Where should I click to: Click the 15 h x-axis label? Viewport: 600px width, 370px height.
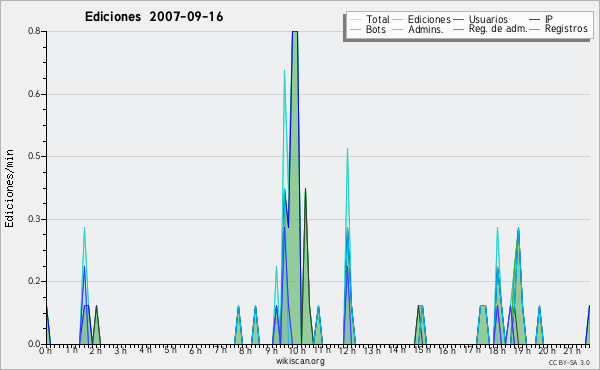(x=422, y=350)
